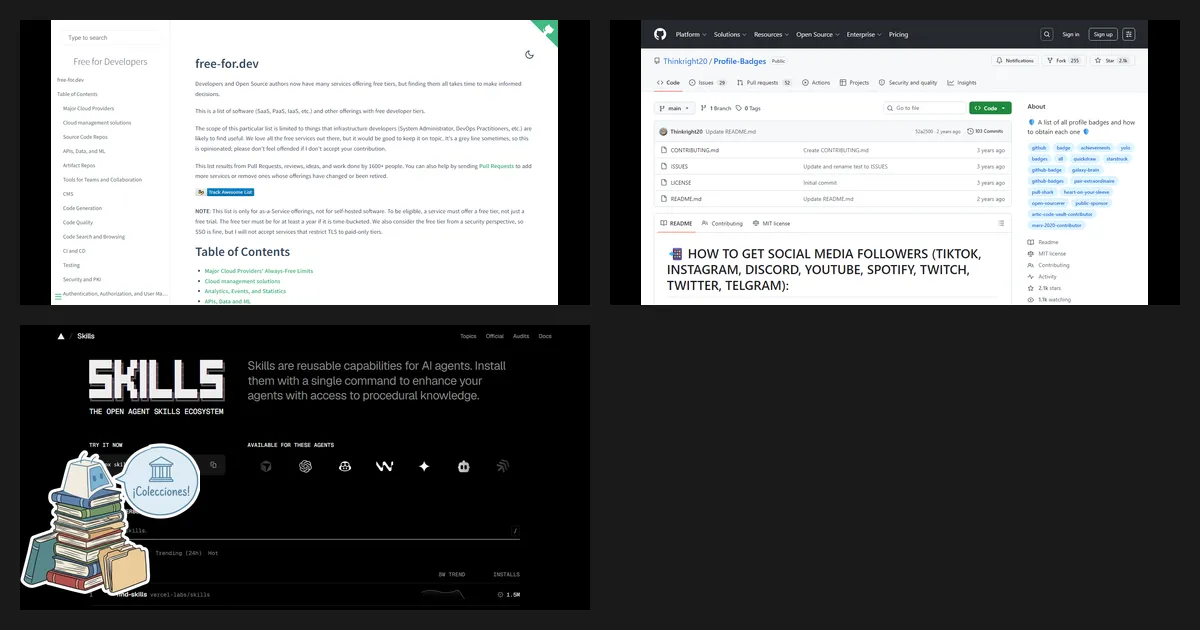1200x630 pixels.
Task: Open the ISSUES file row
Action: (832, 166)
